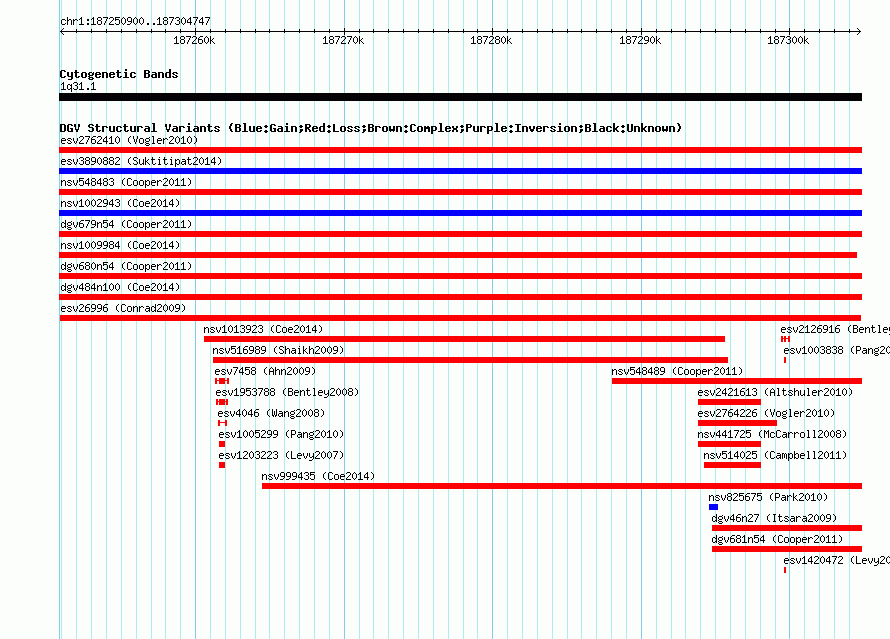This screenshot has height=639, width=890.
Task: Click the red square under esv1203223
Action: (222, 465)
